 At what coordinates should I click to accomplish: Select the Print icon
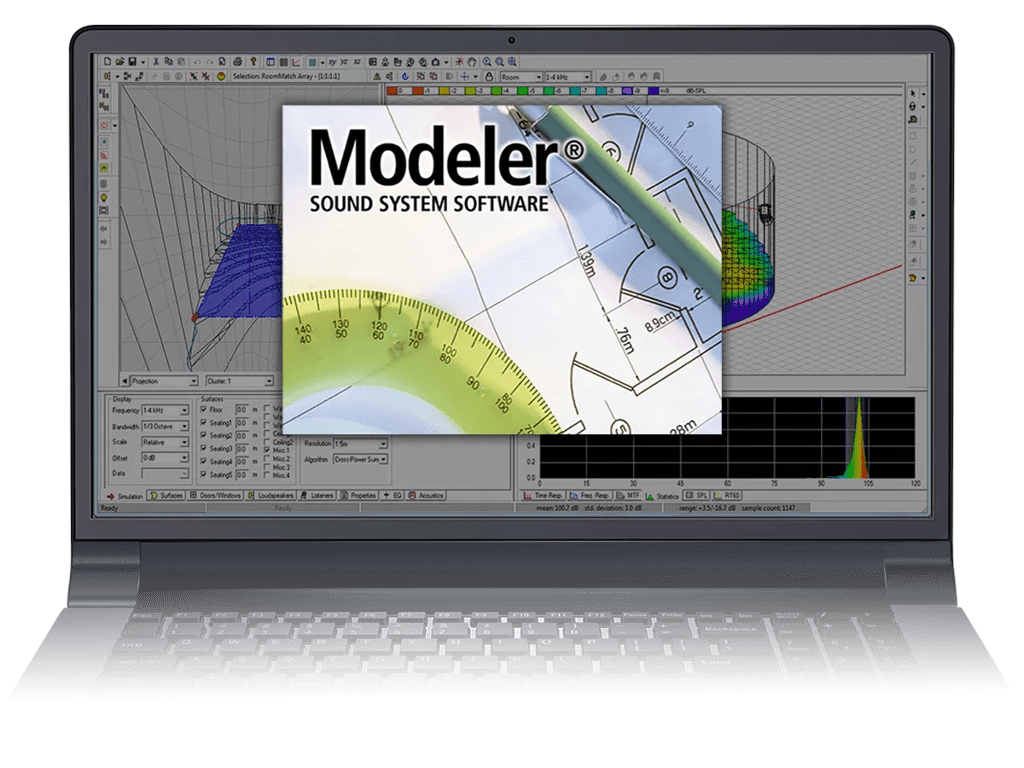click(238, 62)
